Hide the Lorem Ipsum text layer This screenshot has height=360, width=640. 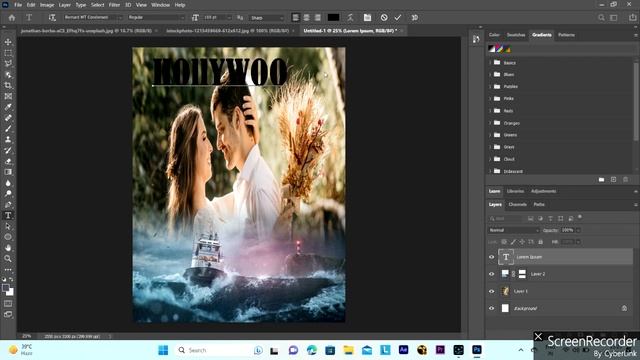491,257
